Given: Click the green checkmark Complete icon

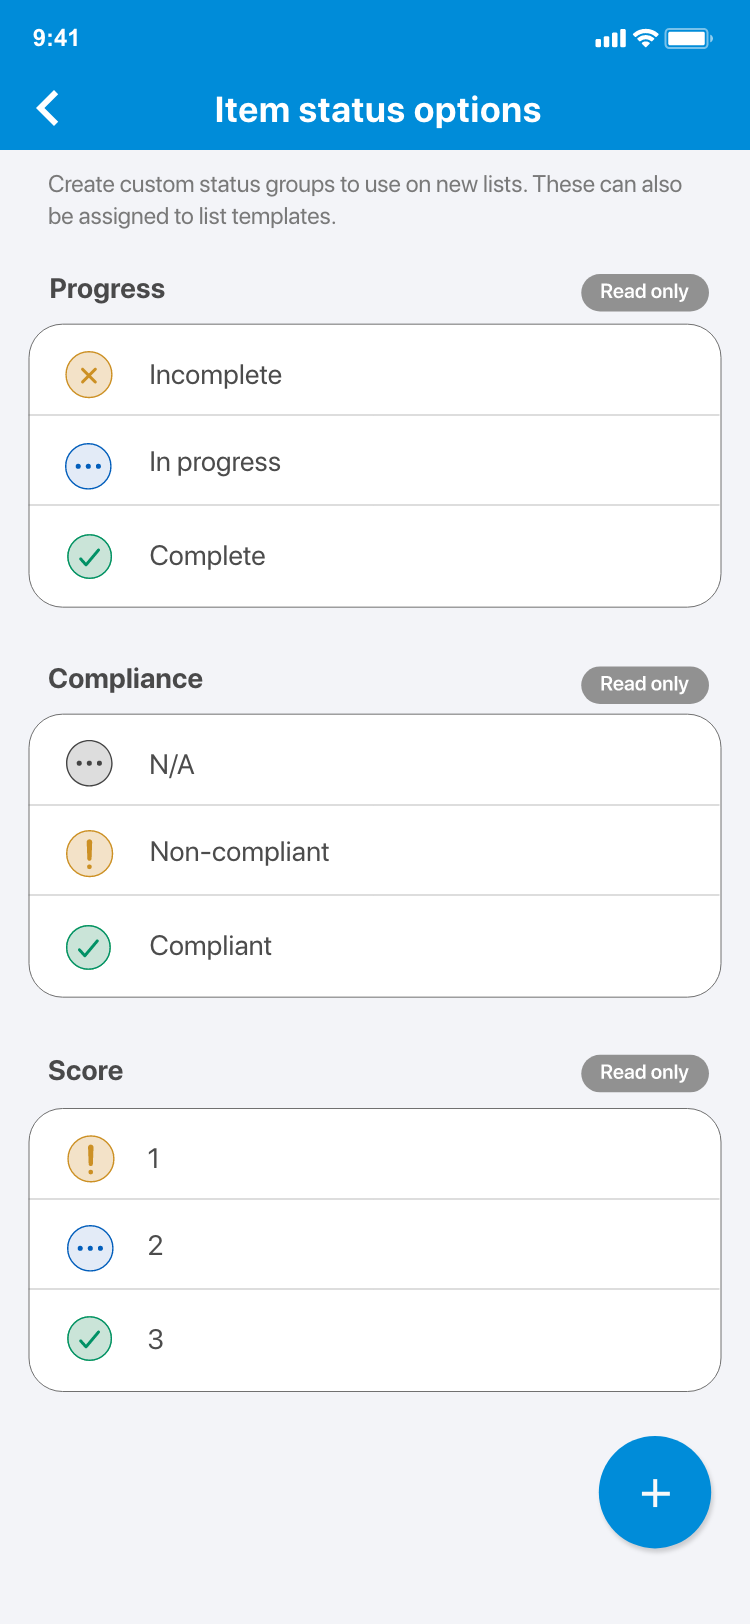Looking at the screenshot, I should 89,557.
